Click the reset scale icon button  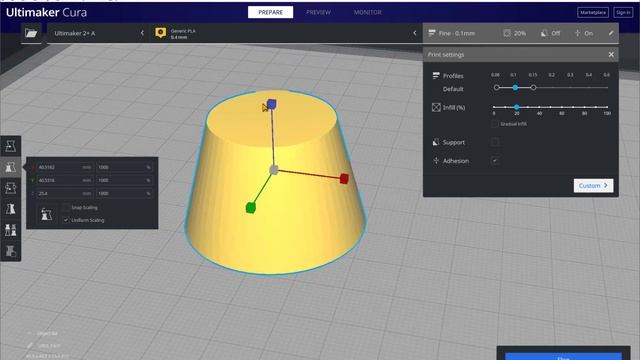pyautogui.click(x=47, y=214)
